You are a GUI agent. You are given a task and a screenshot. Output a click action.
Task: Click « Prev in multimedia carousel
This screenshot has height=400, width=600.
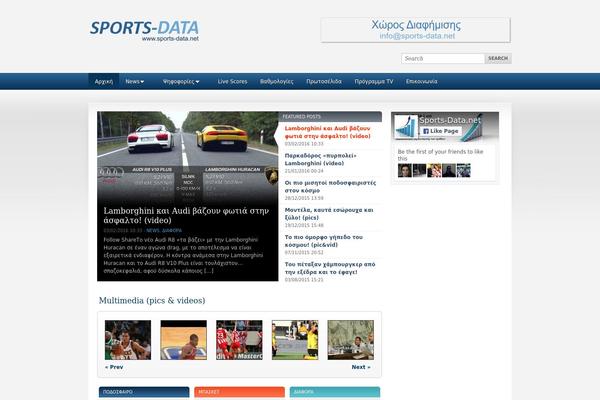coord(114,367)
